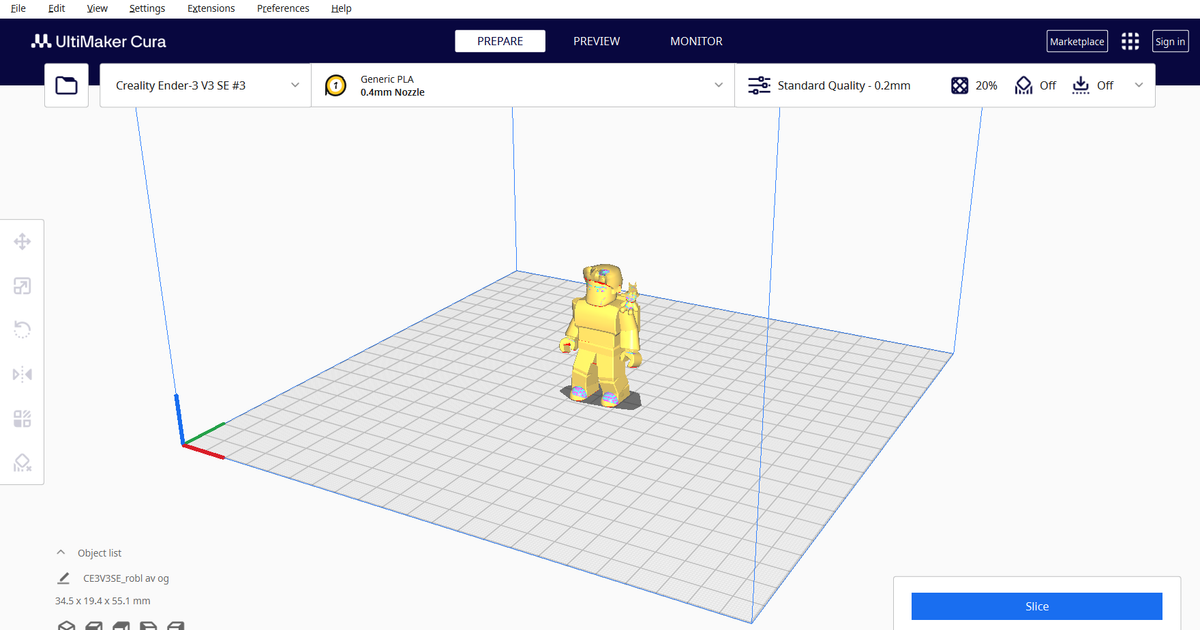Click the pencil icon to rename job
Viewport: 1200px width, 630px height.
63,578
